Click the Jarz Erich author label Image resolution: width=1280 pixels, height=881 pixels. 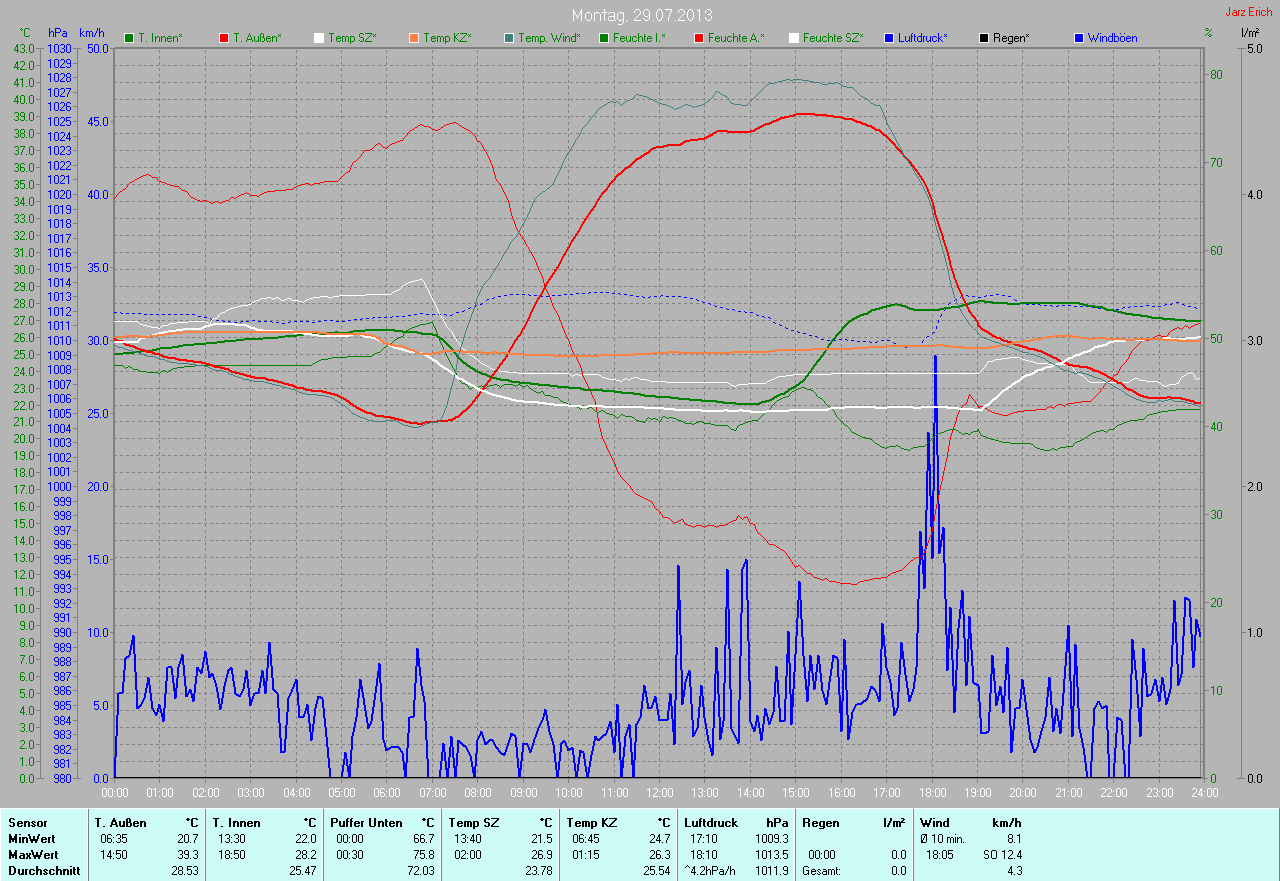click(1249, 12)
